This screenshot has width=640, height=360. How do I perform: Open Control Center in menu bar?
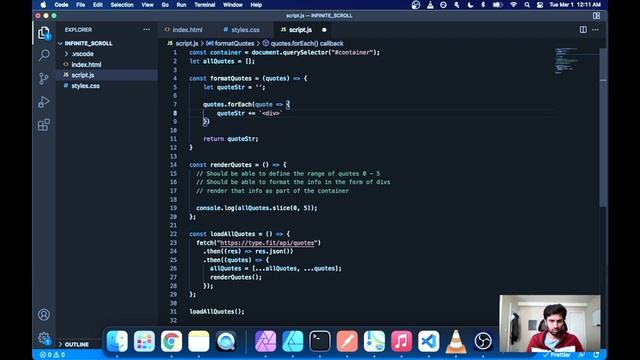click(x=540, y=5)
